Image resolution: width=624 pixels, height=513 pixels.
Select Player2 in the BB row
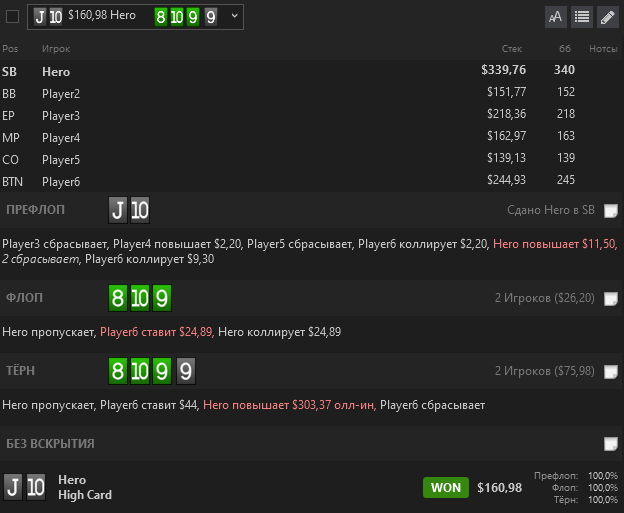(61, 94)
